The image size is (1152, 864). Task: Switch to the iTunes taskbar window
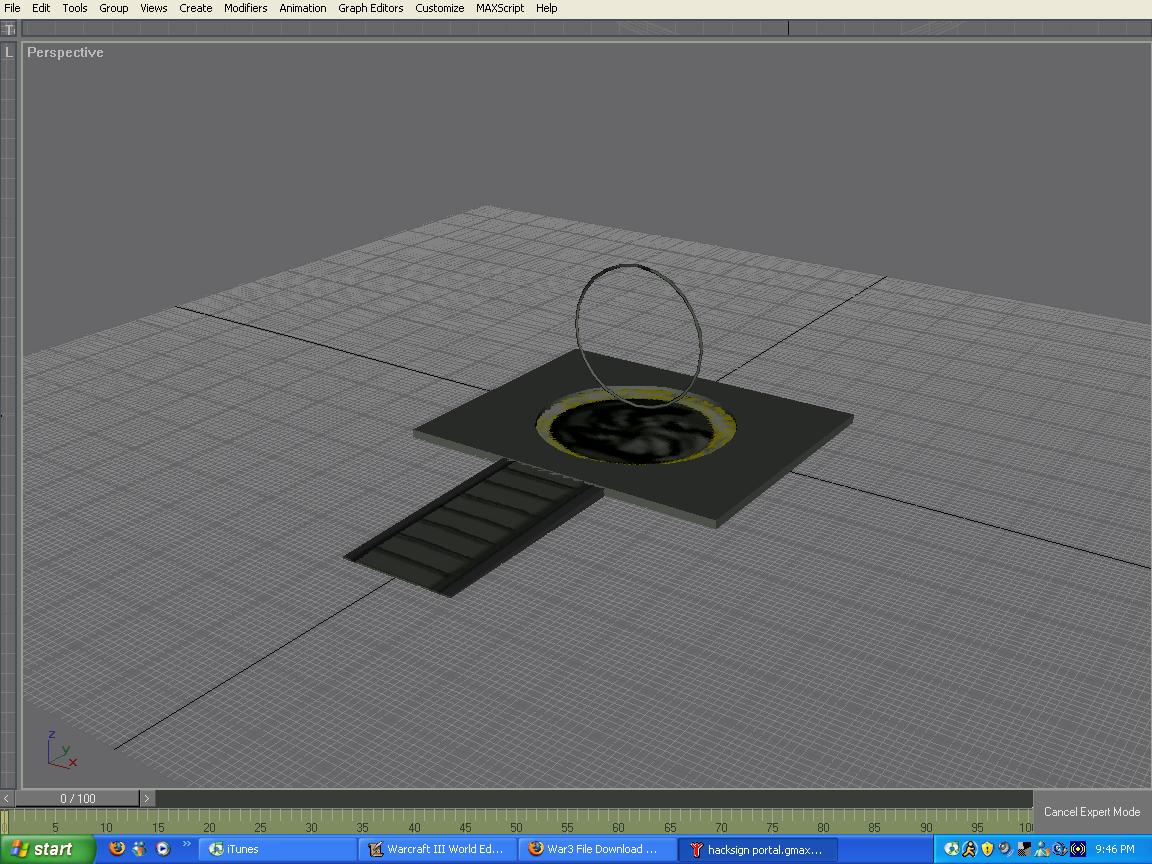click(x=277, y=849)
